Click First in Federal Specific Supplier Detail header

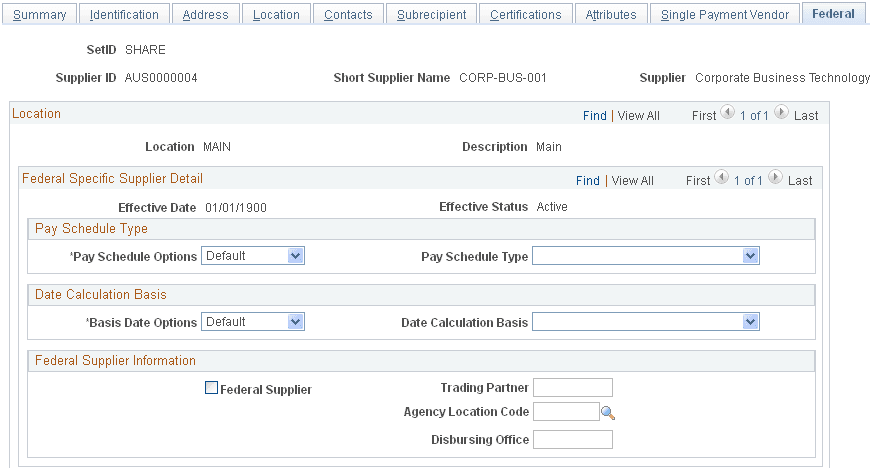coord(698,180)
